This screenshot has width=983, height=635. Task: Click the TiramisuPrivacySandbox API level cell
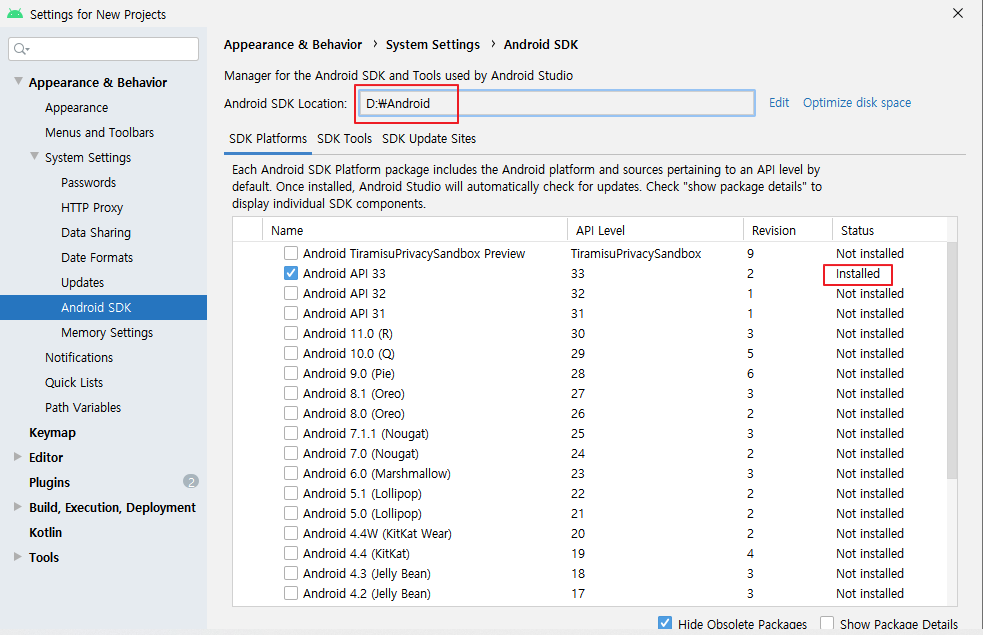[636, 254]
